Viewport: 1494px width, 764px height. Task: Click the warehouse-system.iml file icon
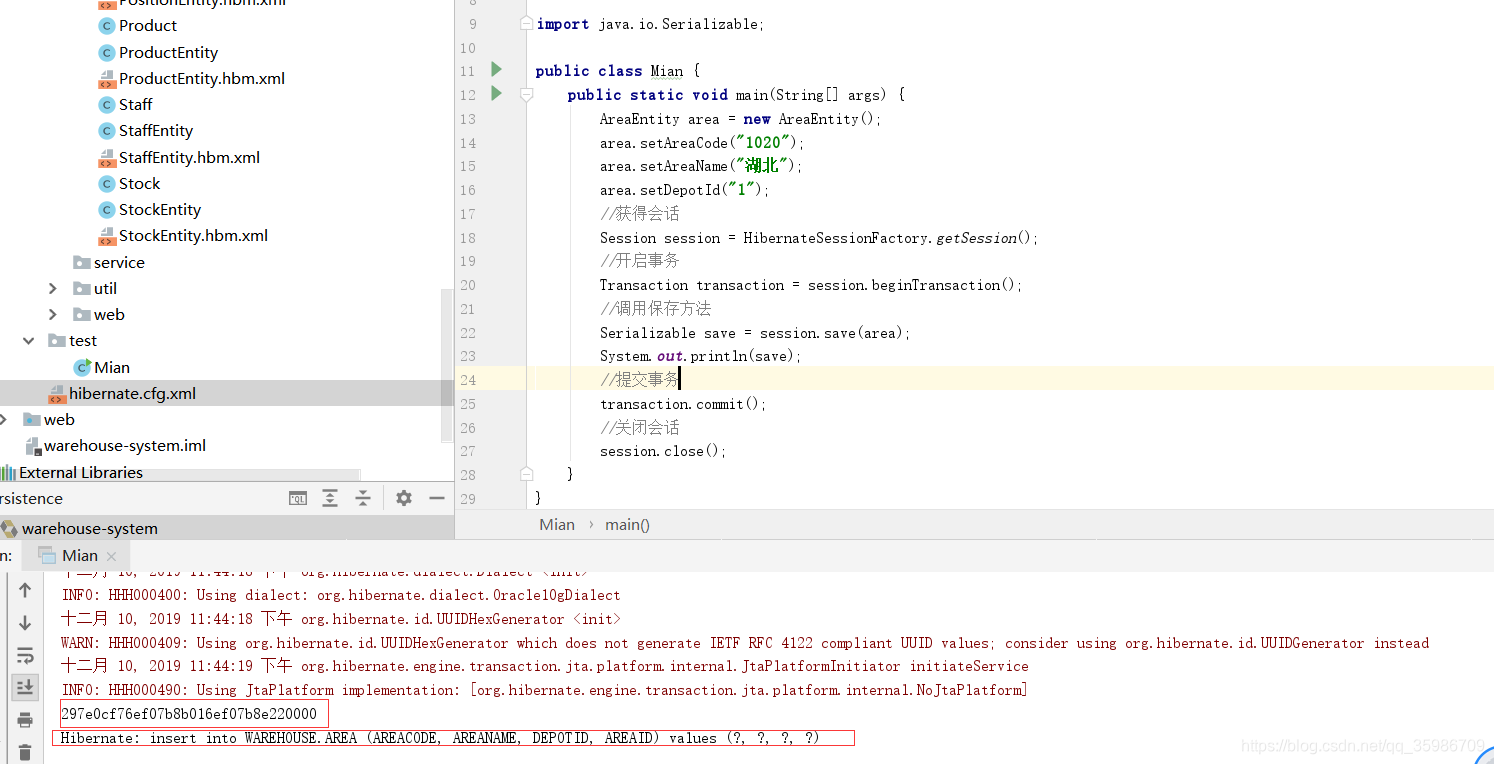click(33, 446)
